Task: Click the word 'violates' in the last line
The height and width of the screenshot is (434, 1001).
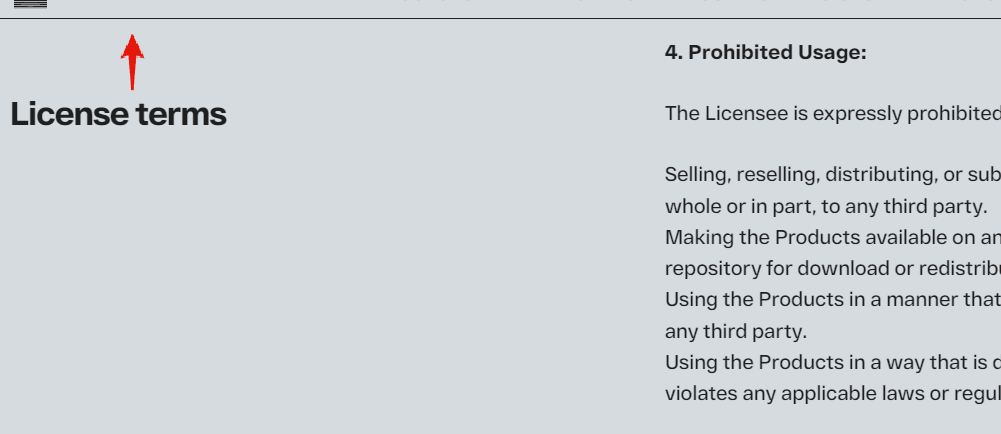Action: (x=700, y=393)
